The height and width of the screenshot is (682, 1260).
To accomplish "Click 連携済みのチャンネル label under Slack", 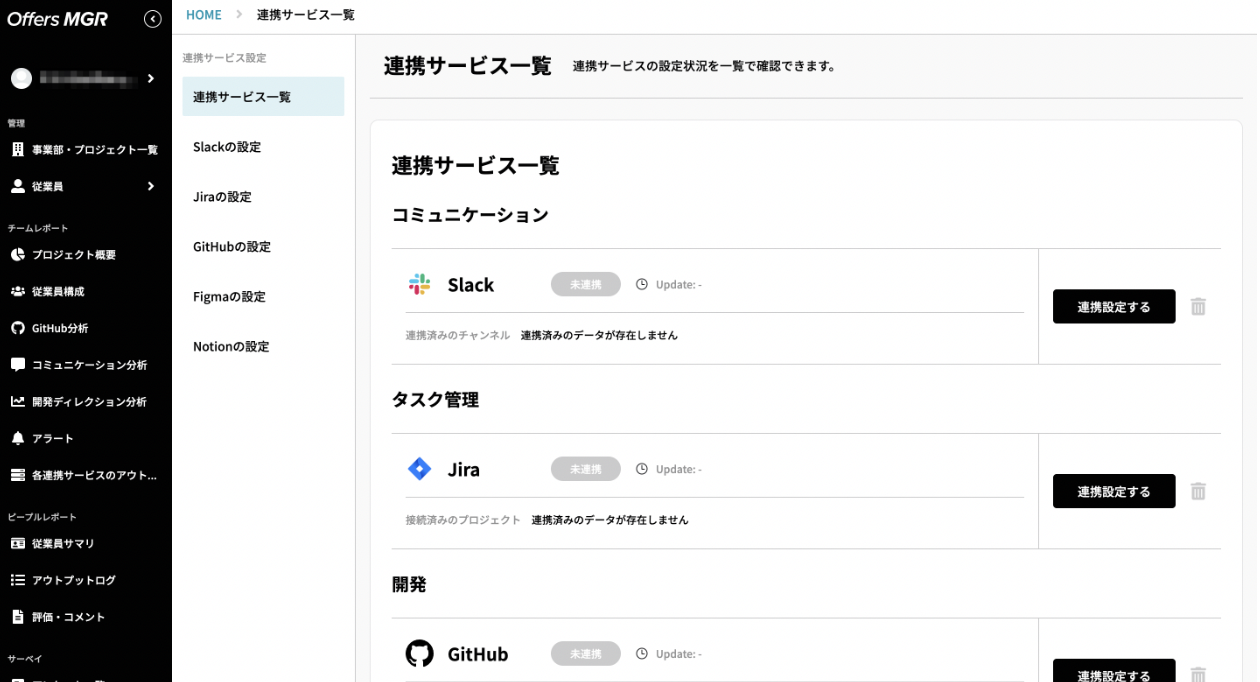I will tap(457, 335).
